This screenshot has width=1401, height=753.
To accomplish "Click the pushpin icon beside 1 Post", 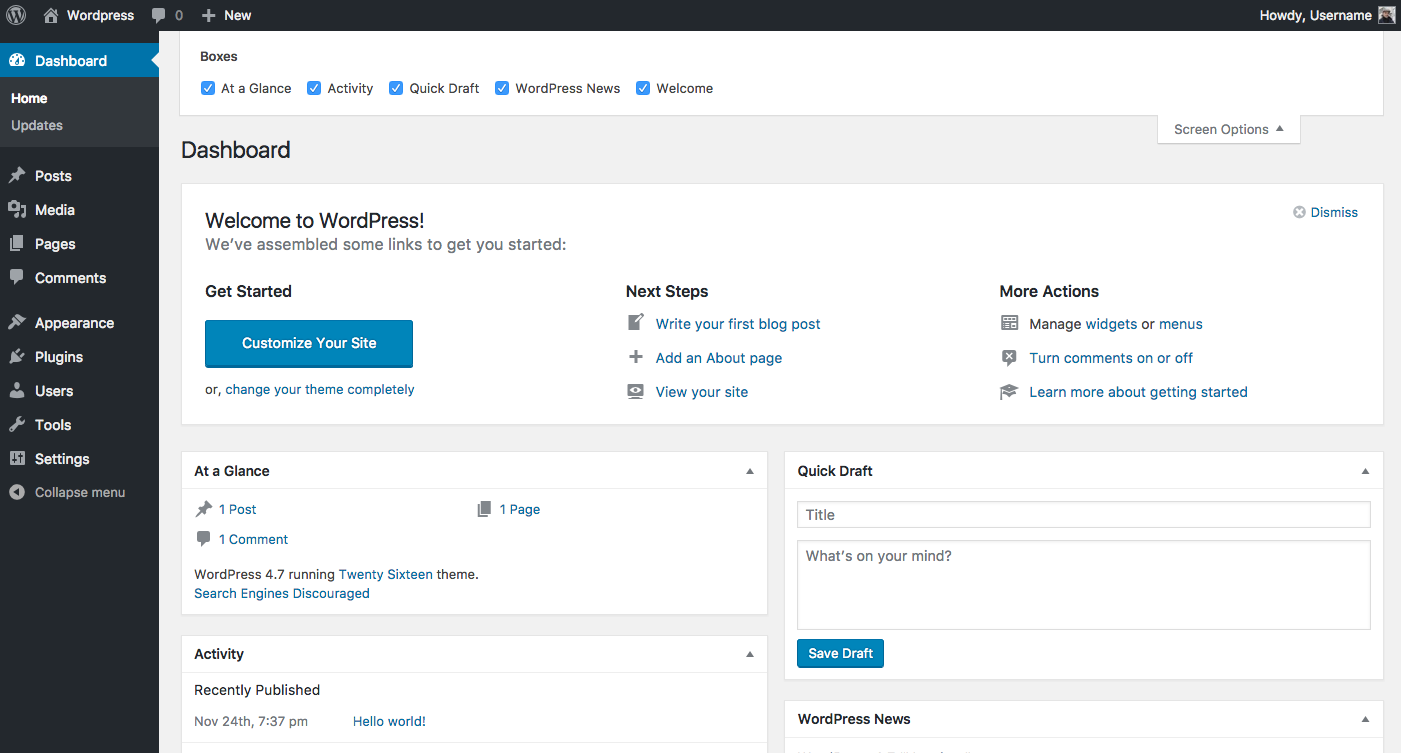I will click(x=204, y=509).
